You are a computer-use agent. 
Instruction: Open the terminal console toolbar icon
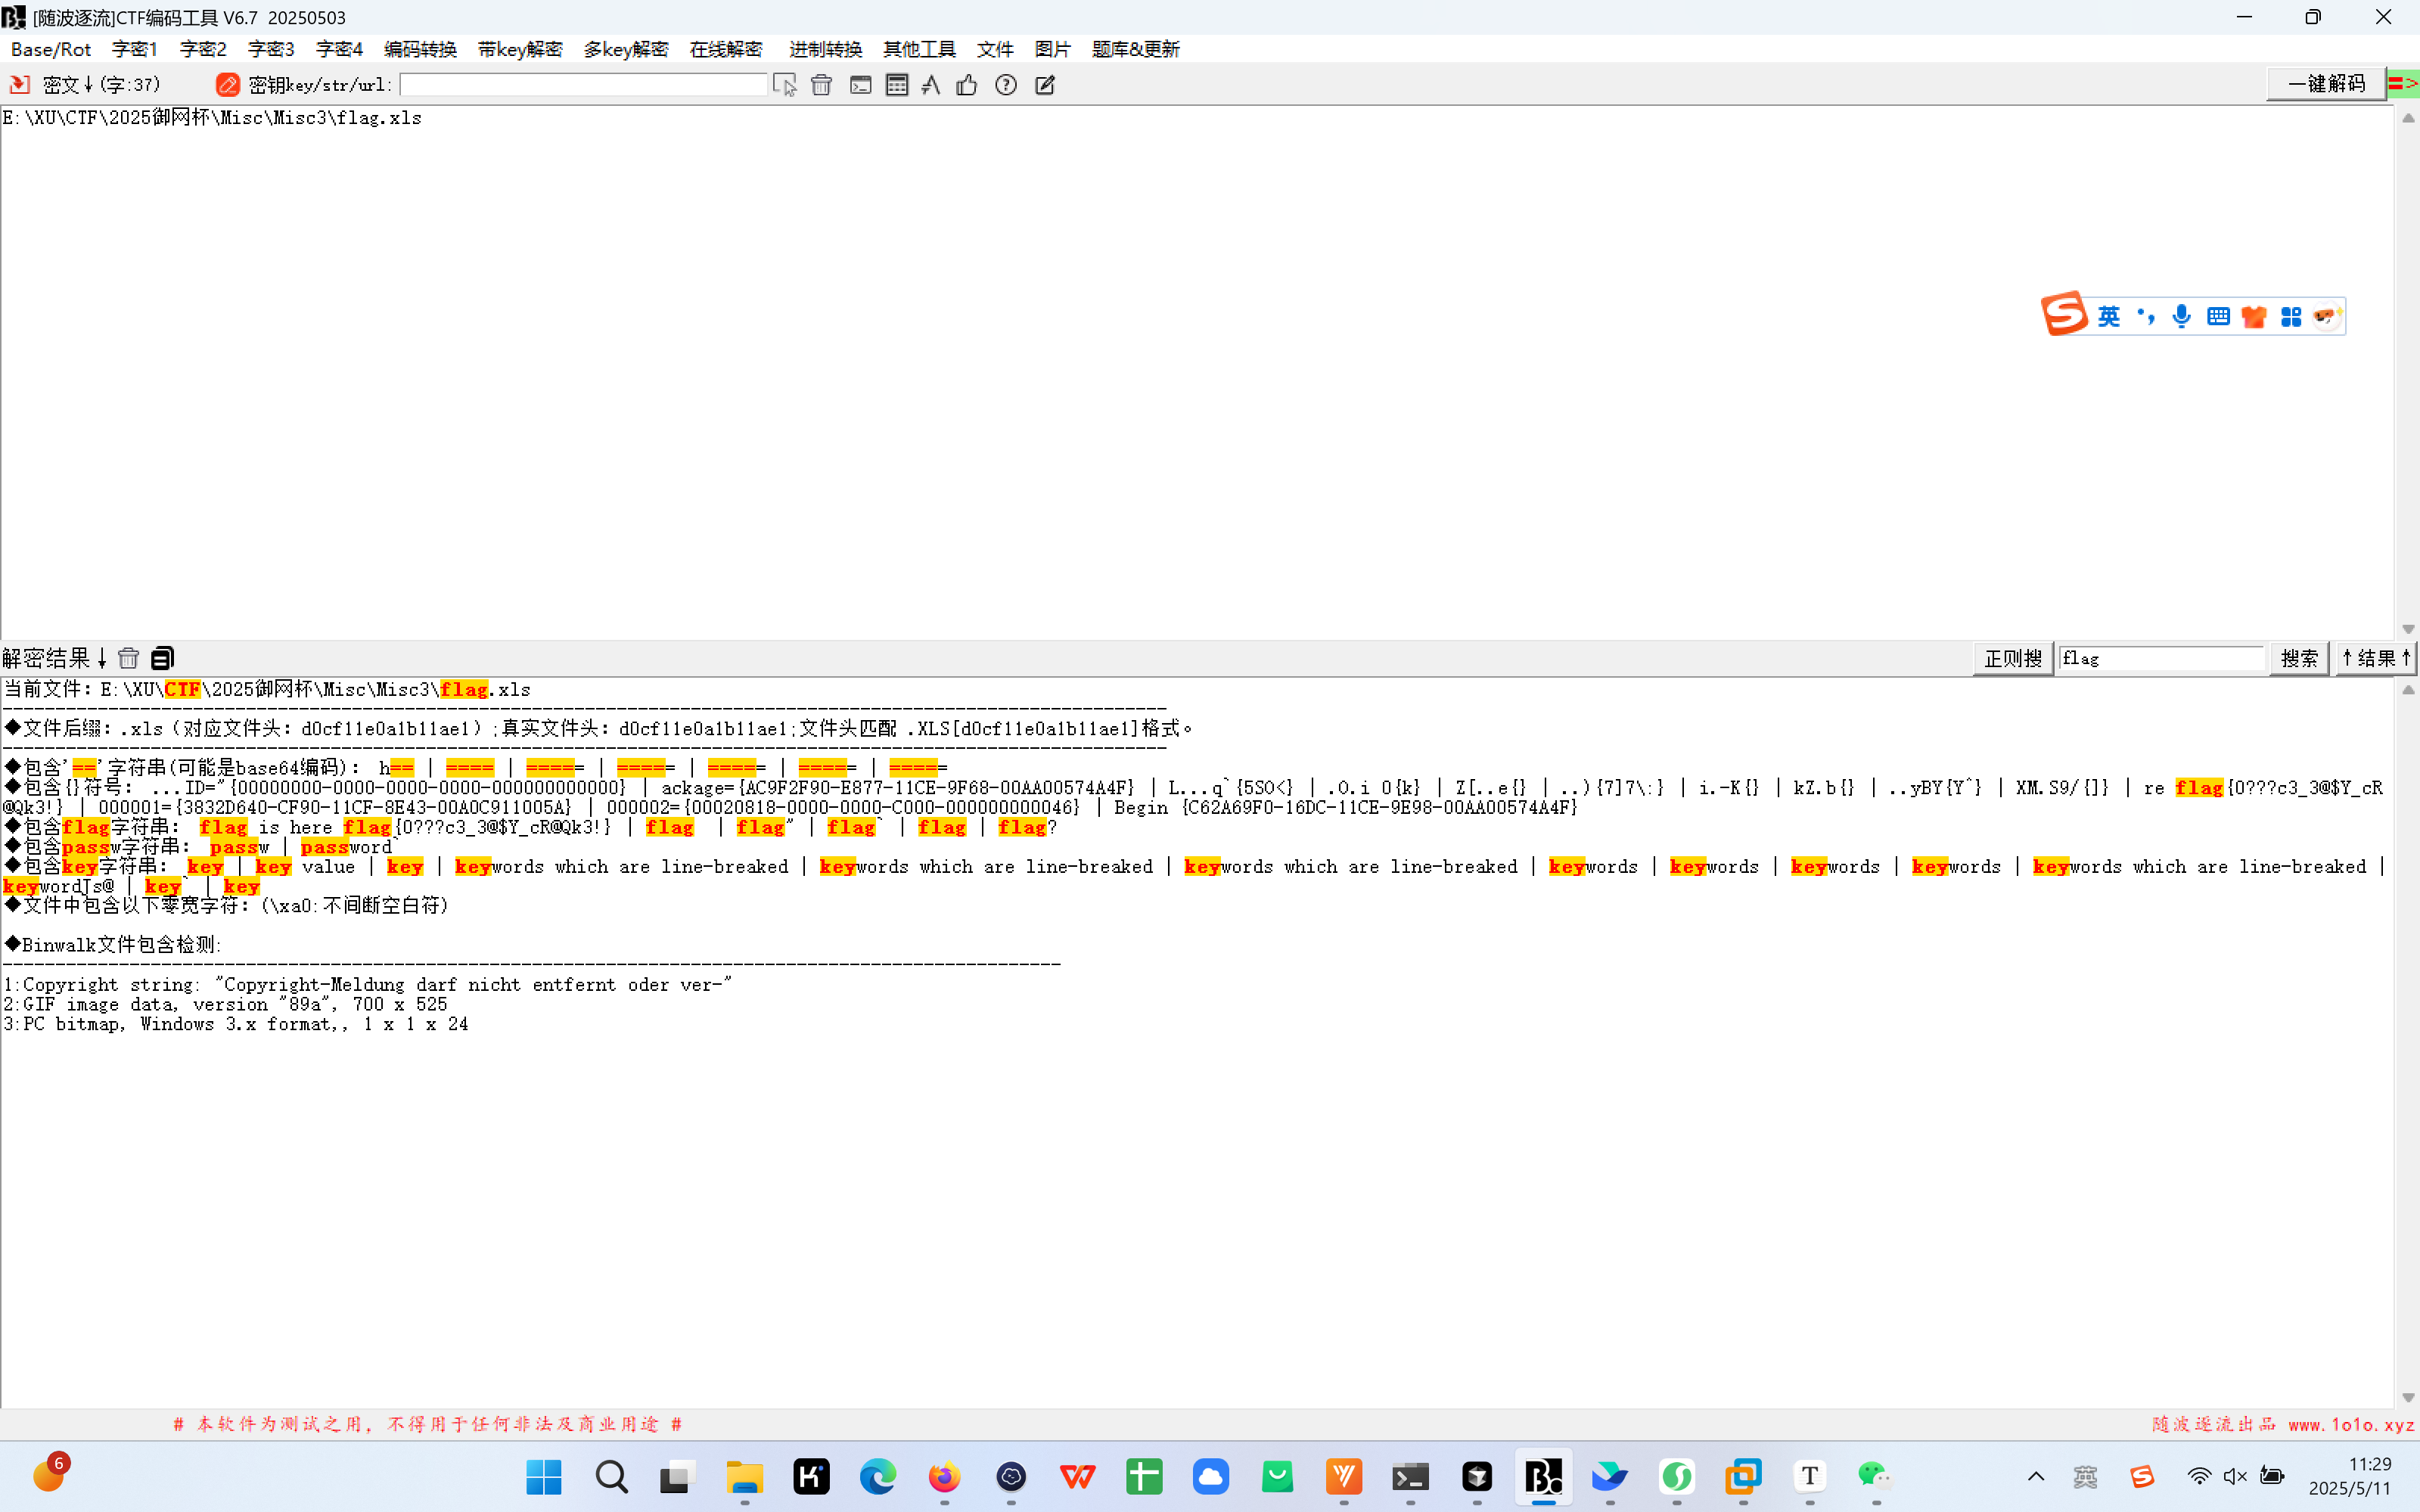tap(860, 85)
